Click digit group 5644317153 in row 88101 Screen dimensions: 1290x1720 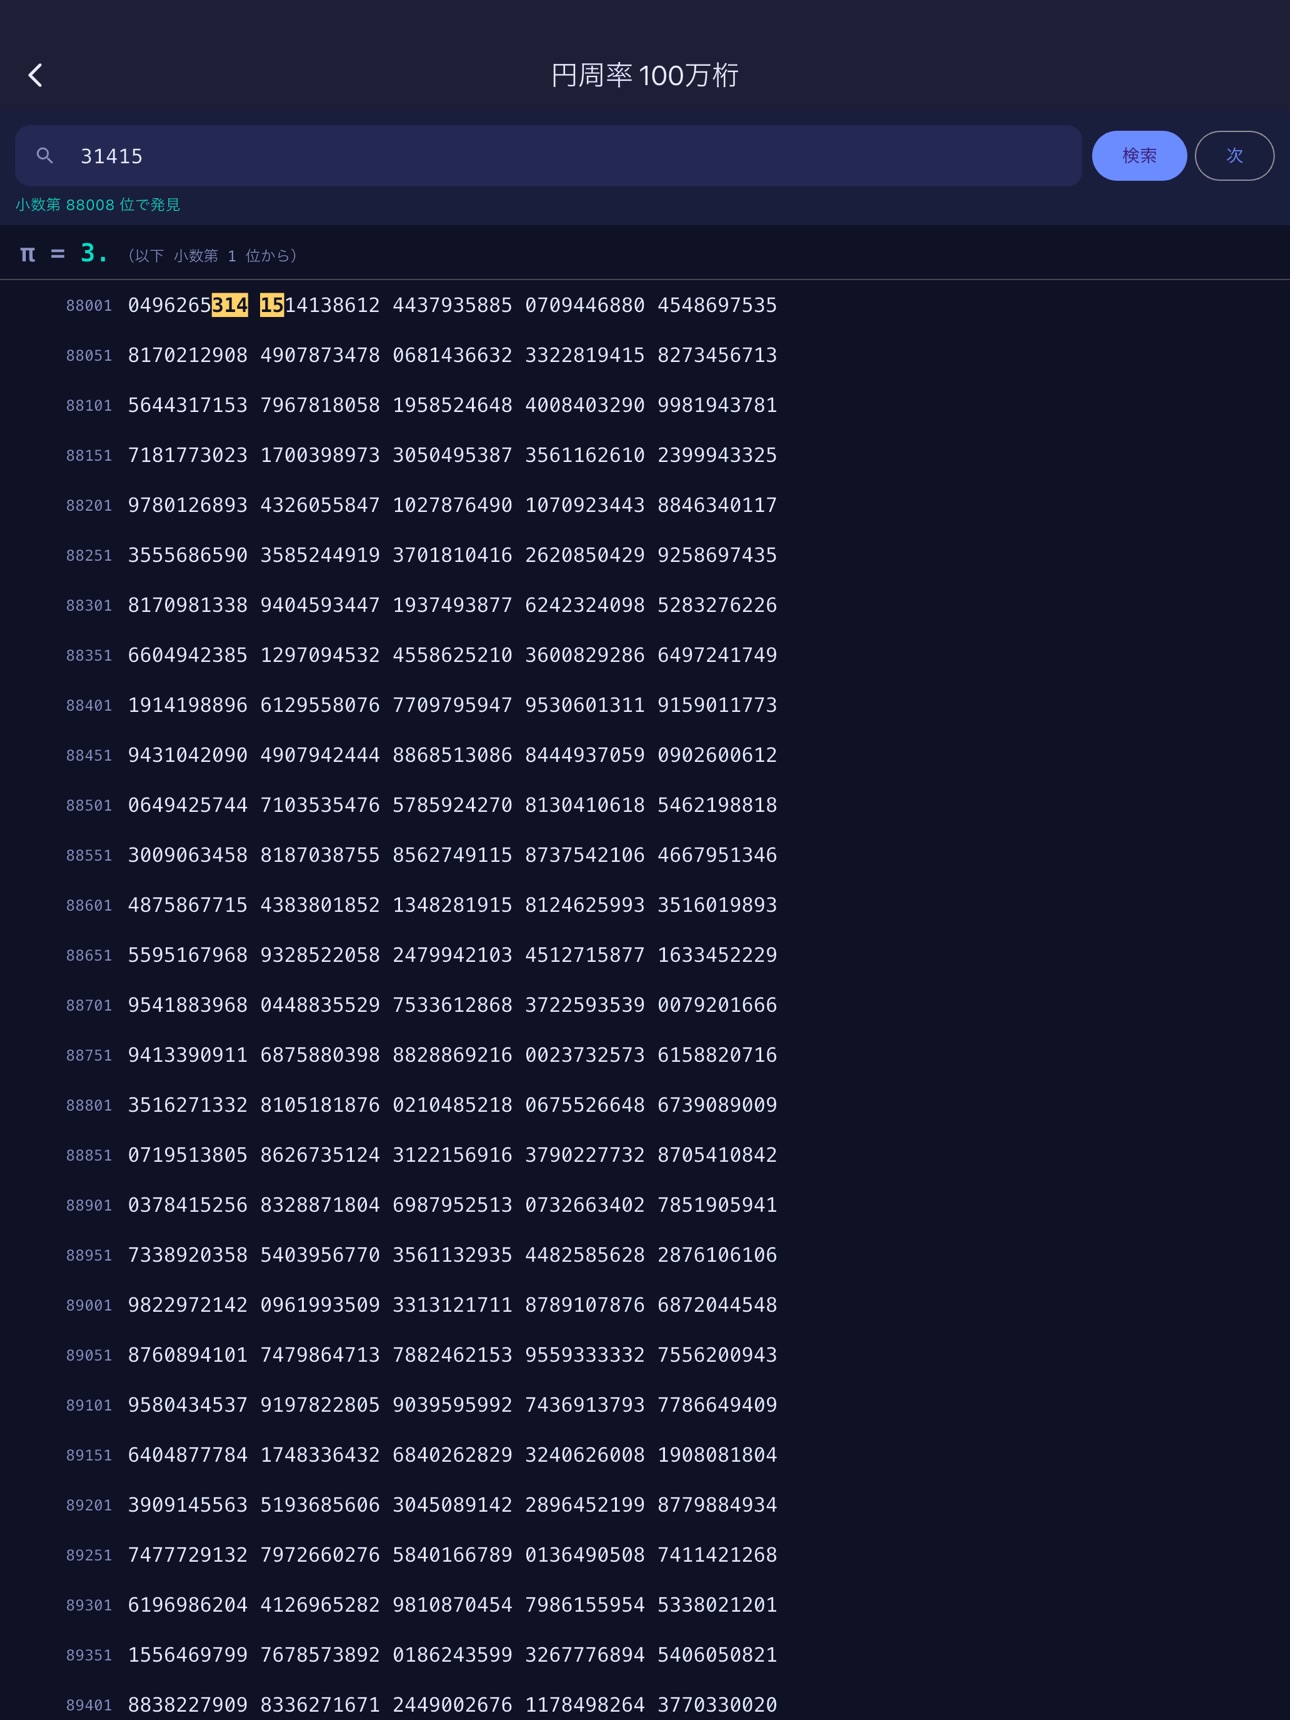coord(188,405)
